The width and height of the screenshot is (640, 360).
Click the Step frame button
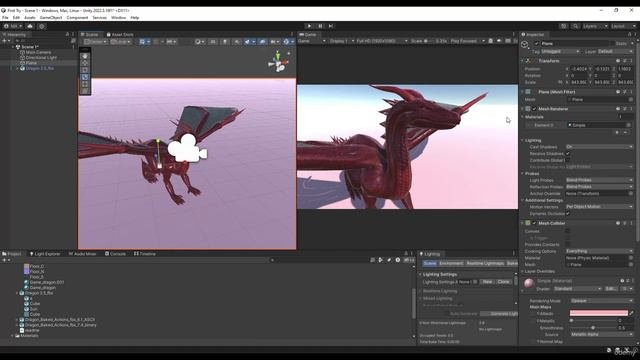click(331, 26)
